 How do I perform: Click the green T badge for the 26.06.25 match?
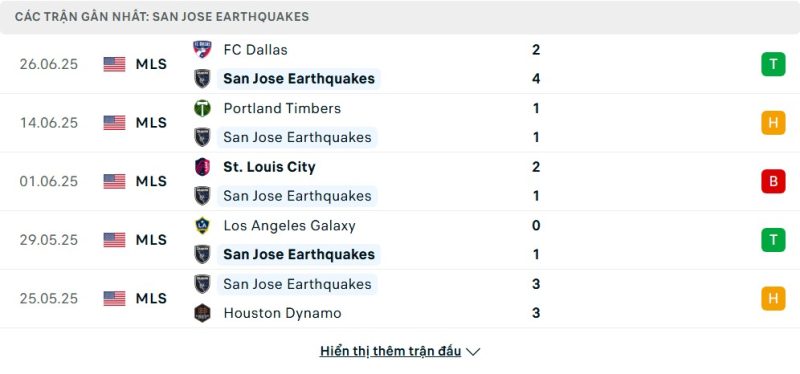[x=773, y=64]
